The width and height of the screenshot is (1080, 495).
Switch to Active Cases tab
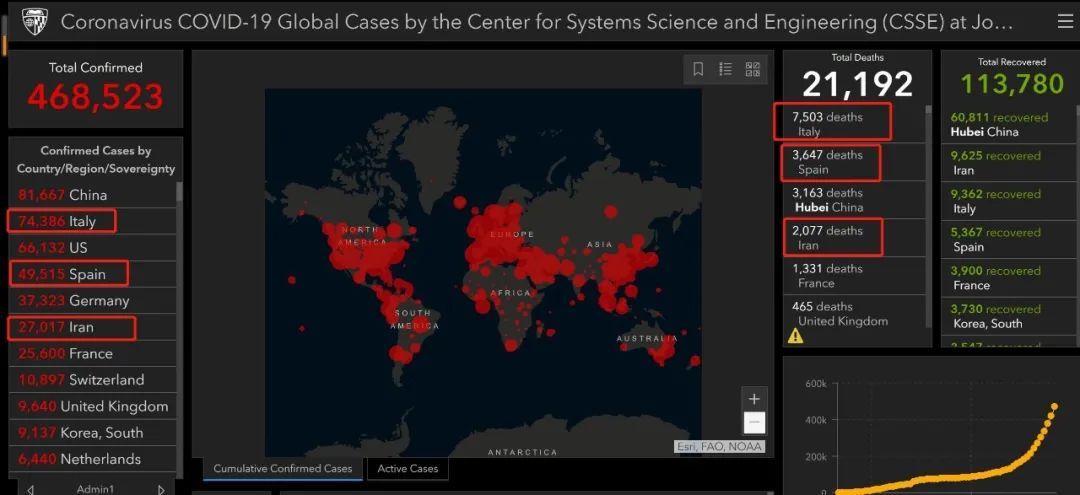coord(408,469)
